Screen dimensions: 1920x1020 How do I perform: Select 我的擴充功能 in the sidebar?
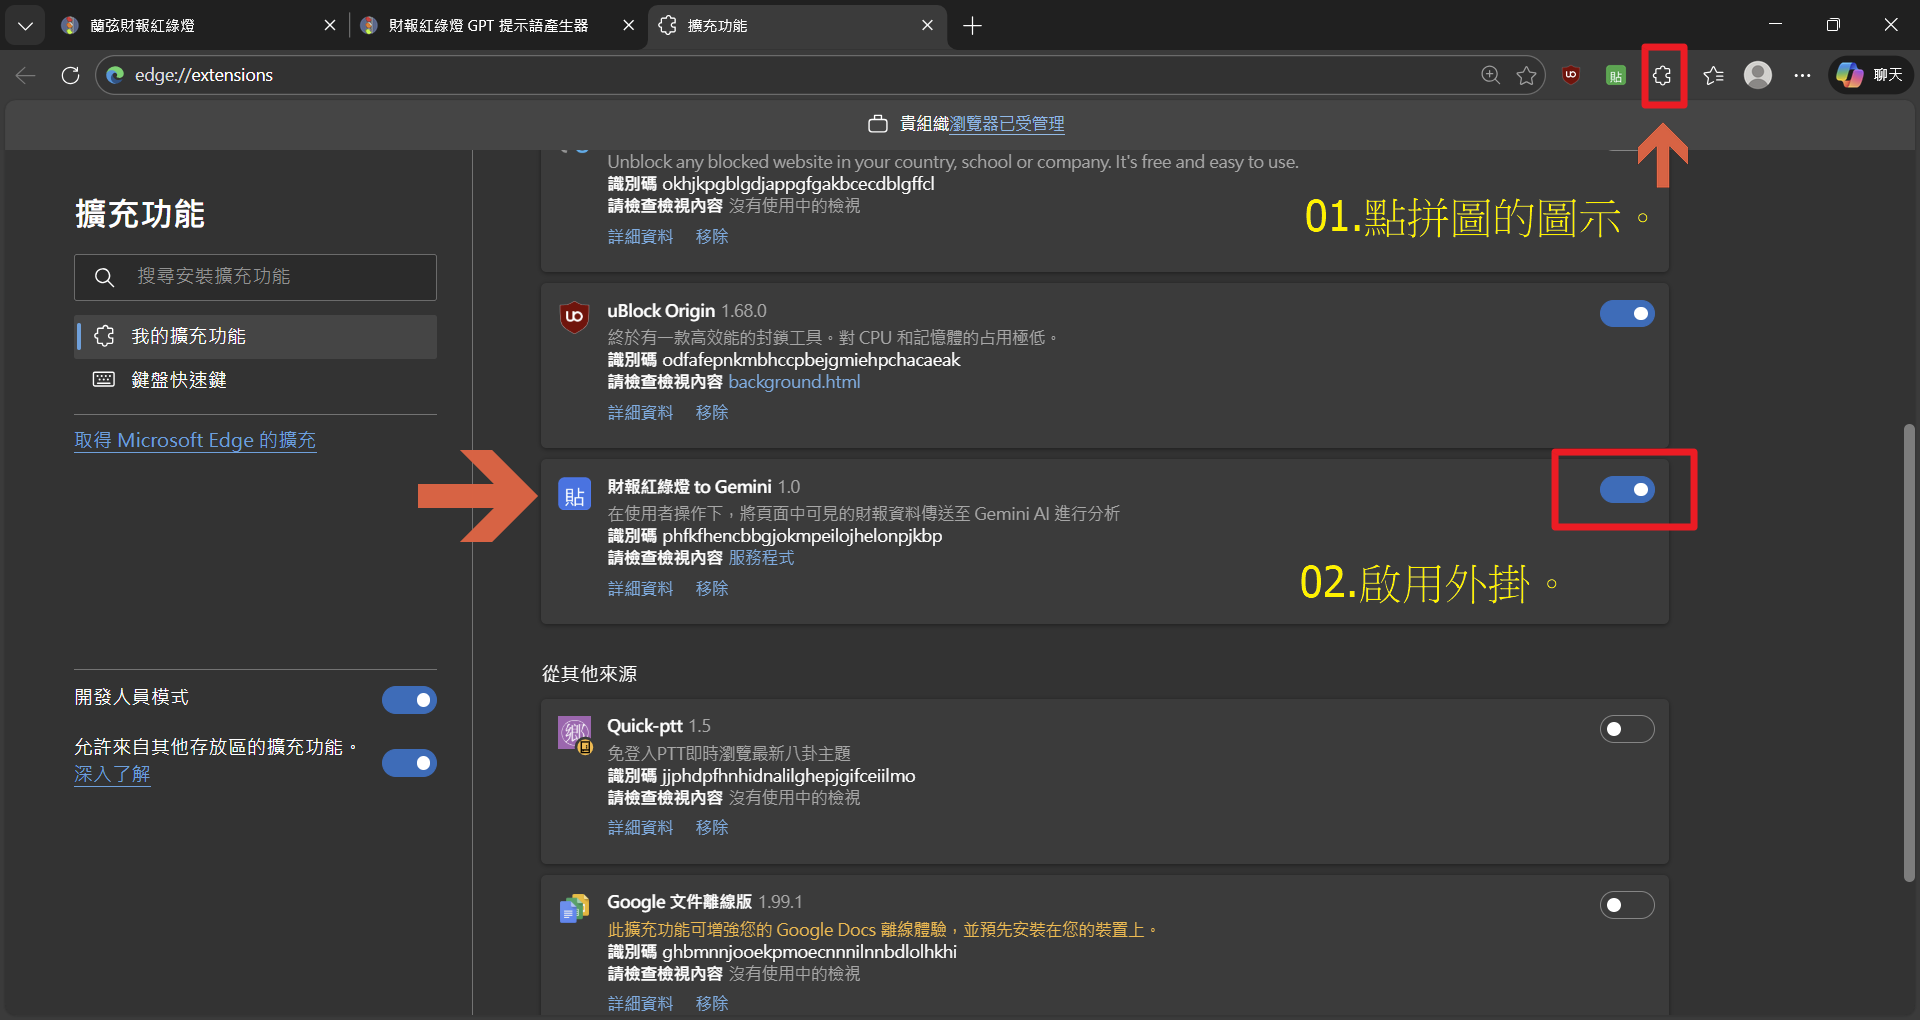coord(256,336)
